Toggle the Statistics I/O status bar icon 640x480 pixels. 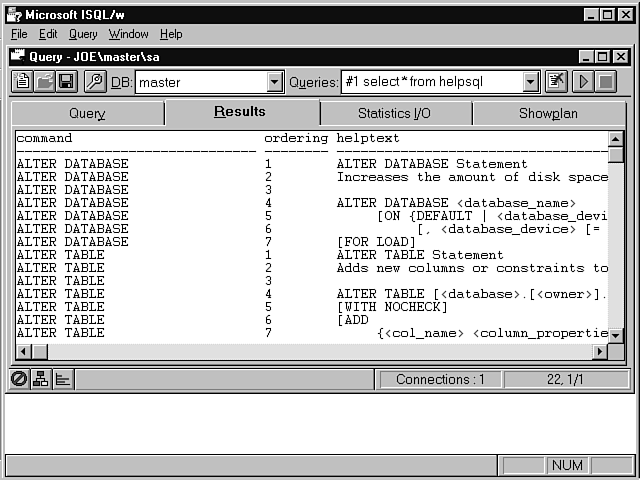tap(62, 379)
